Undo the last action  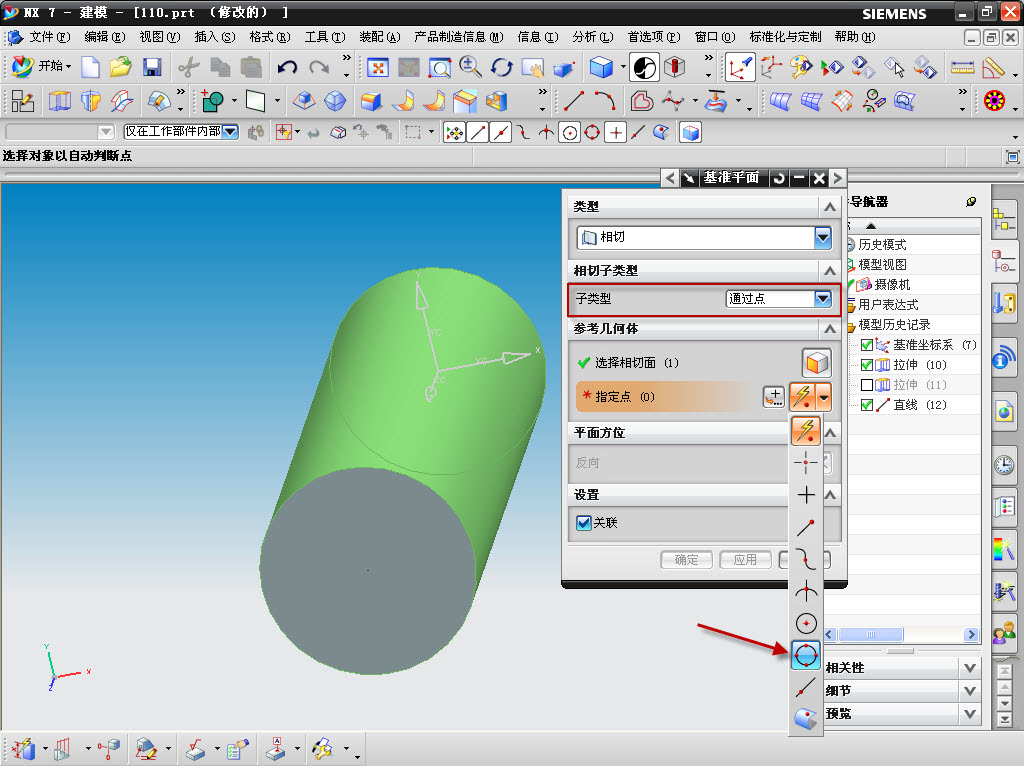(x=287, y=67)
